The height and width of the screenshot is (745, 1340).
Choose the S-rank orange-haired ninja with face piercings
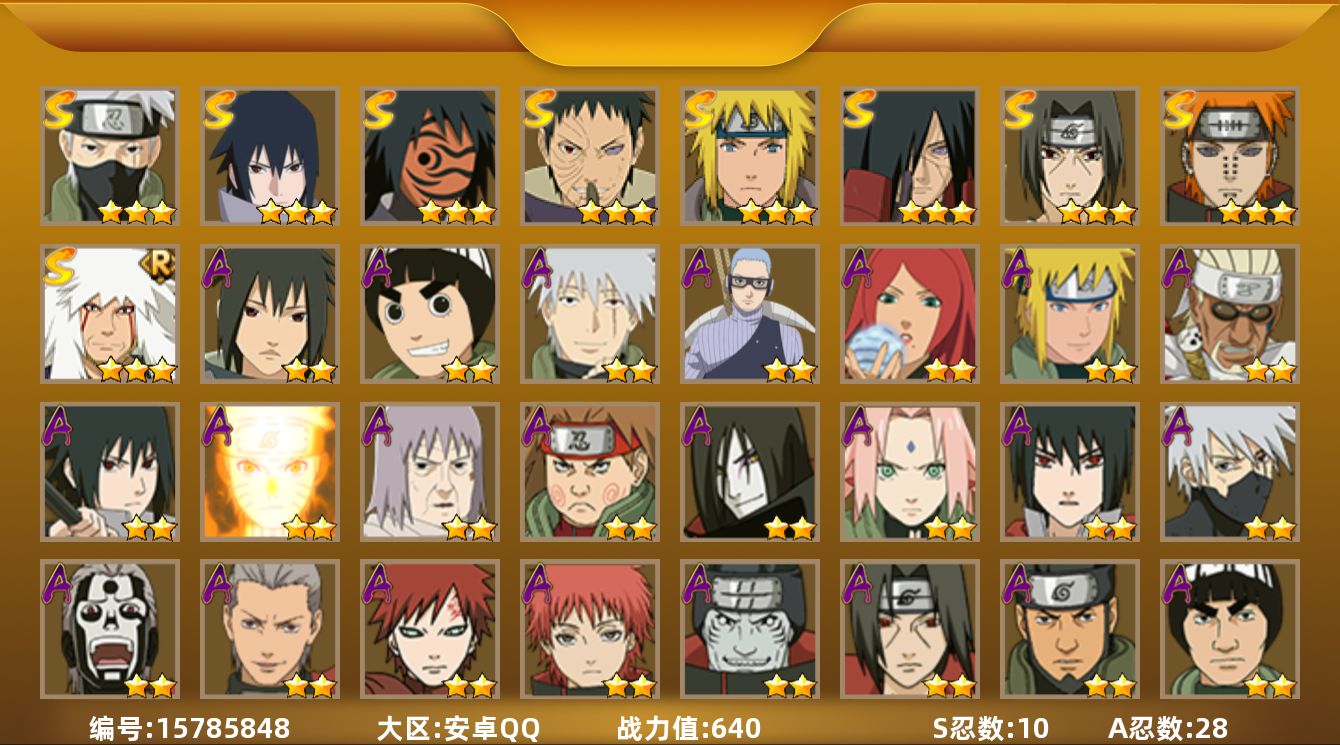pos(1230,156)
